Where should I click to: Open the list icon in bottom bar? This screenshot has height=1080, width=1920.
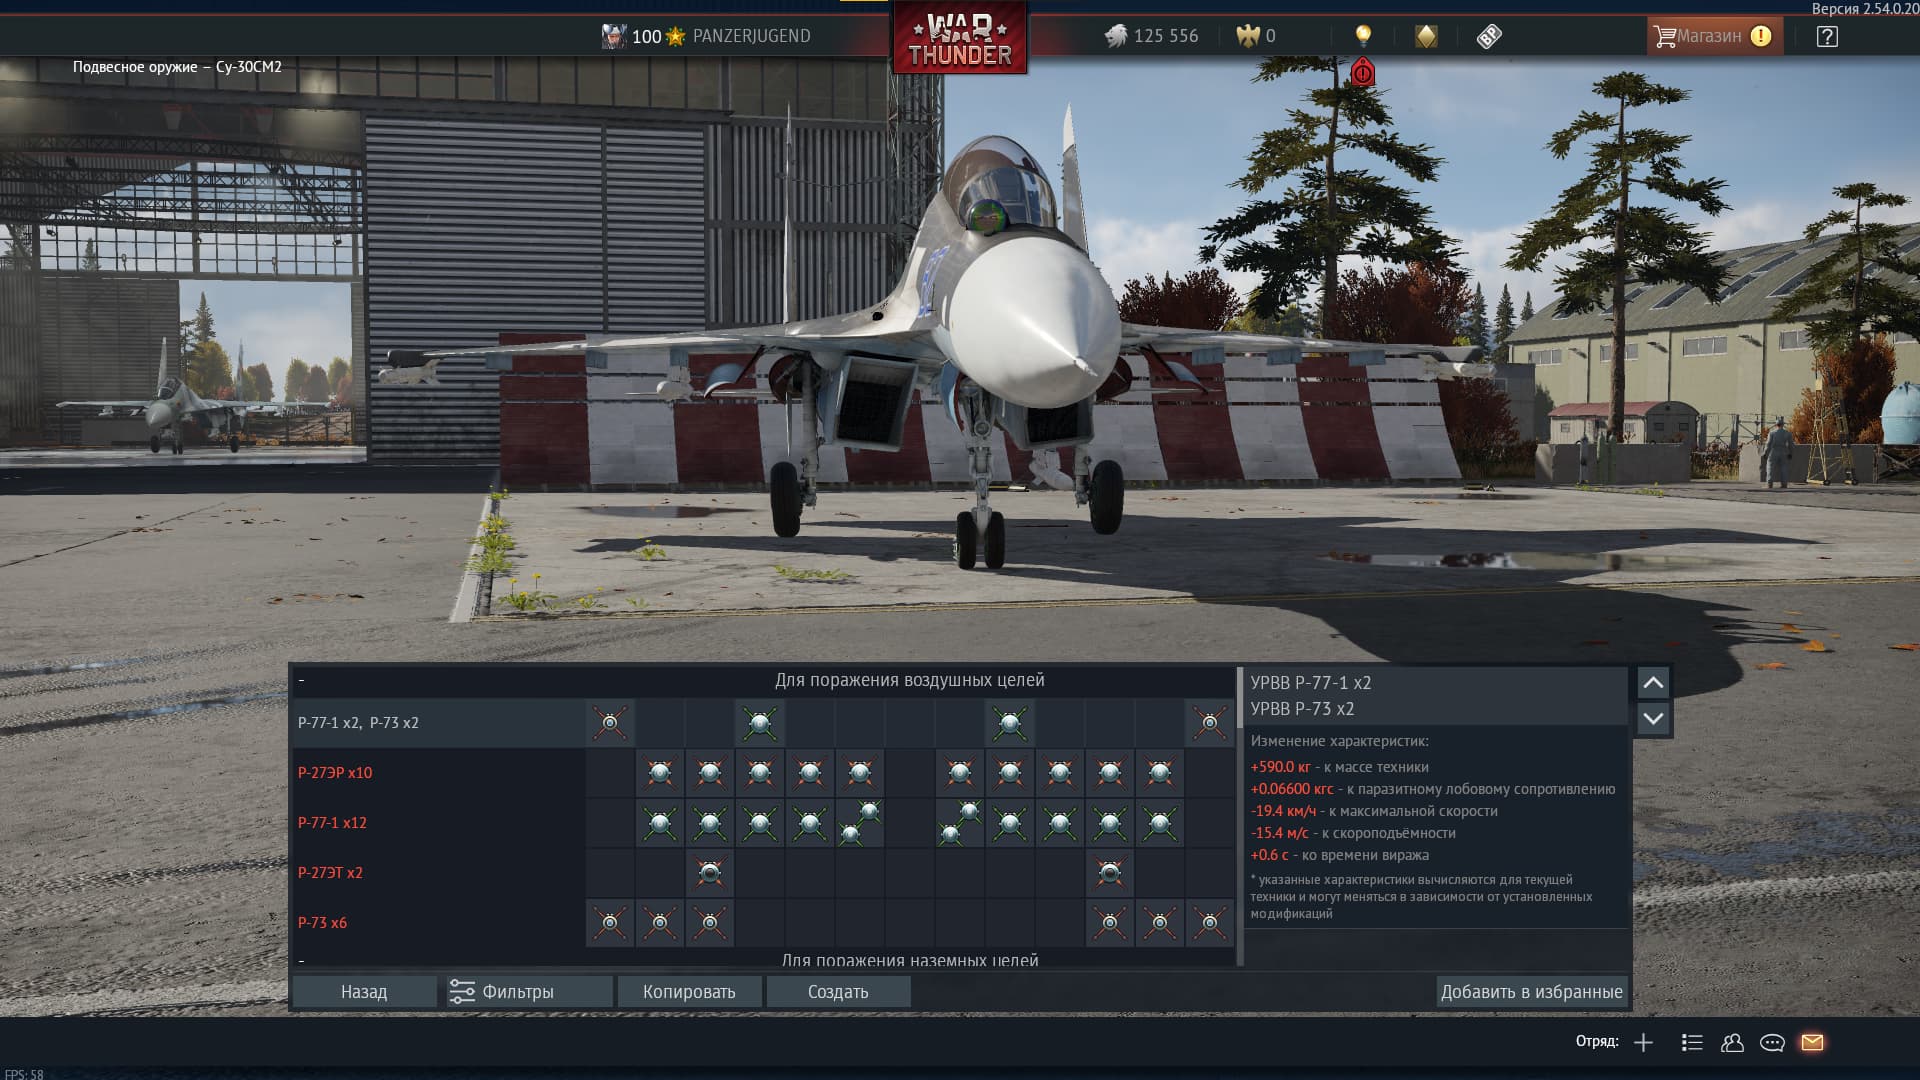pyautogui.click(x=1692, y=1042)
